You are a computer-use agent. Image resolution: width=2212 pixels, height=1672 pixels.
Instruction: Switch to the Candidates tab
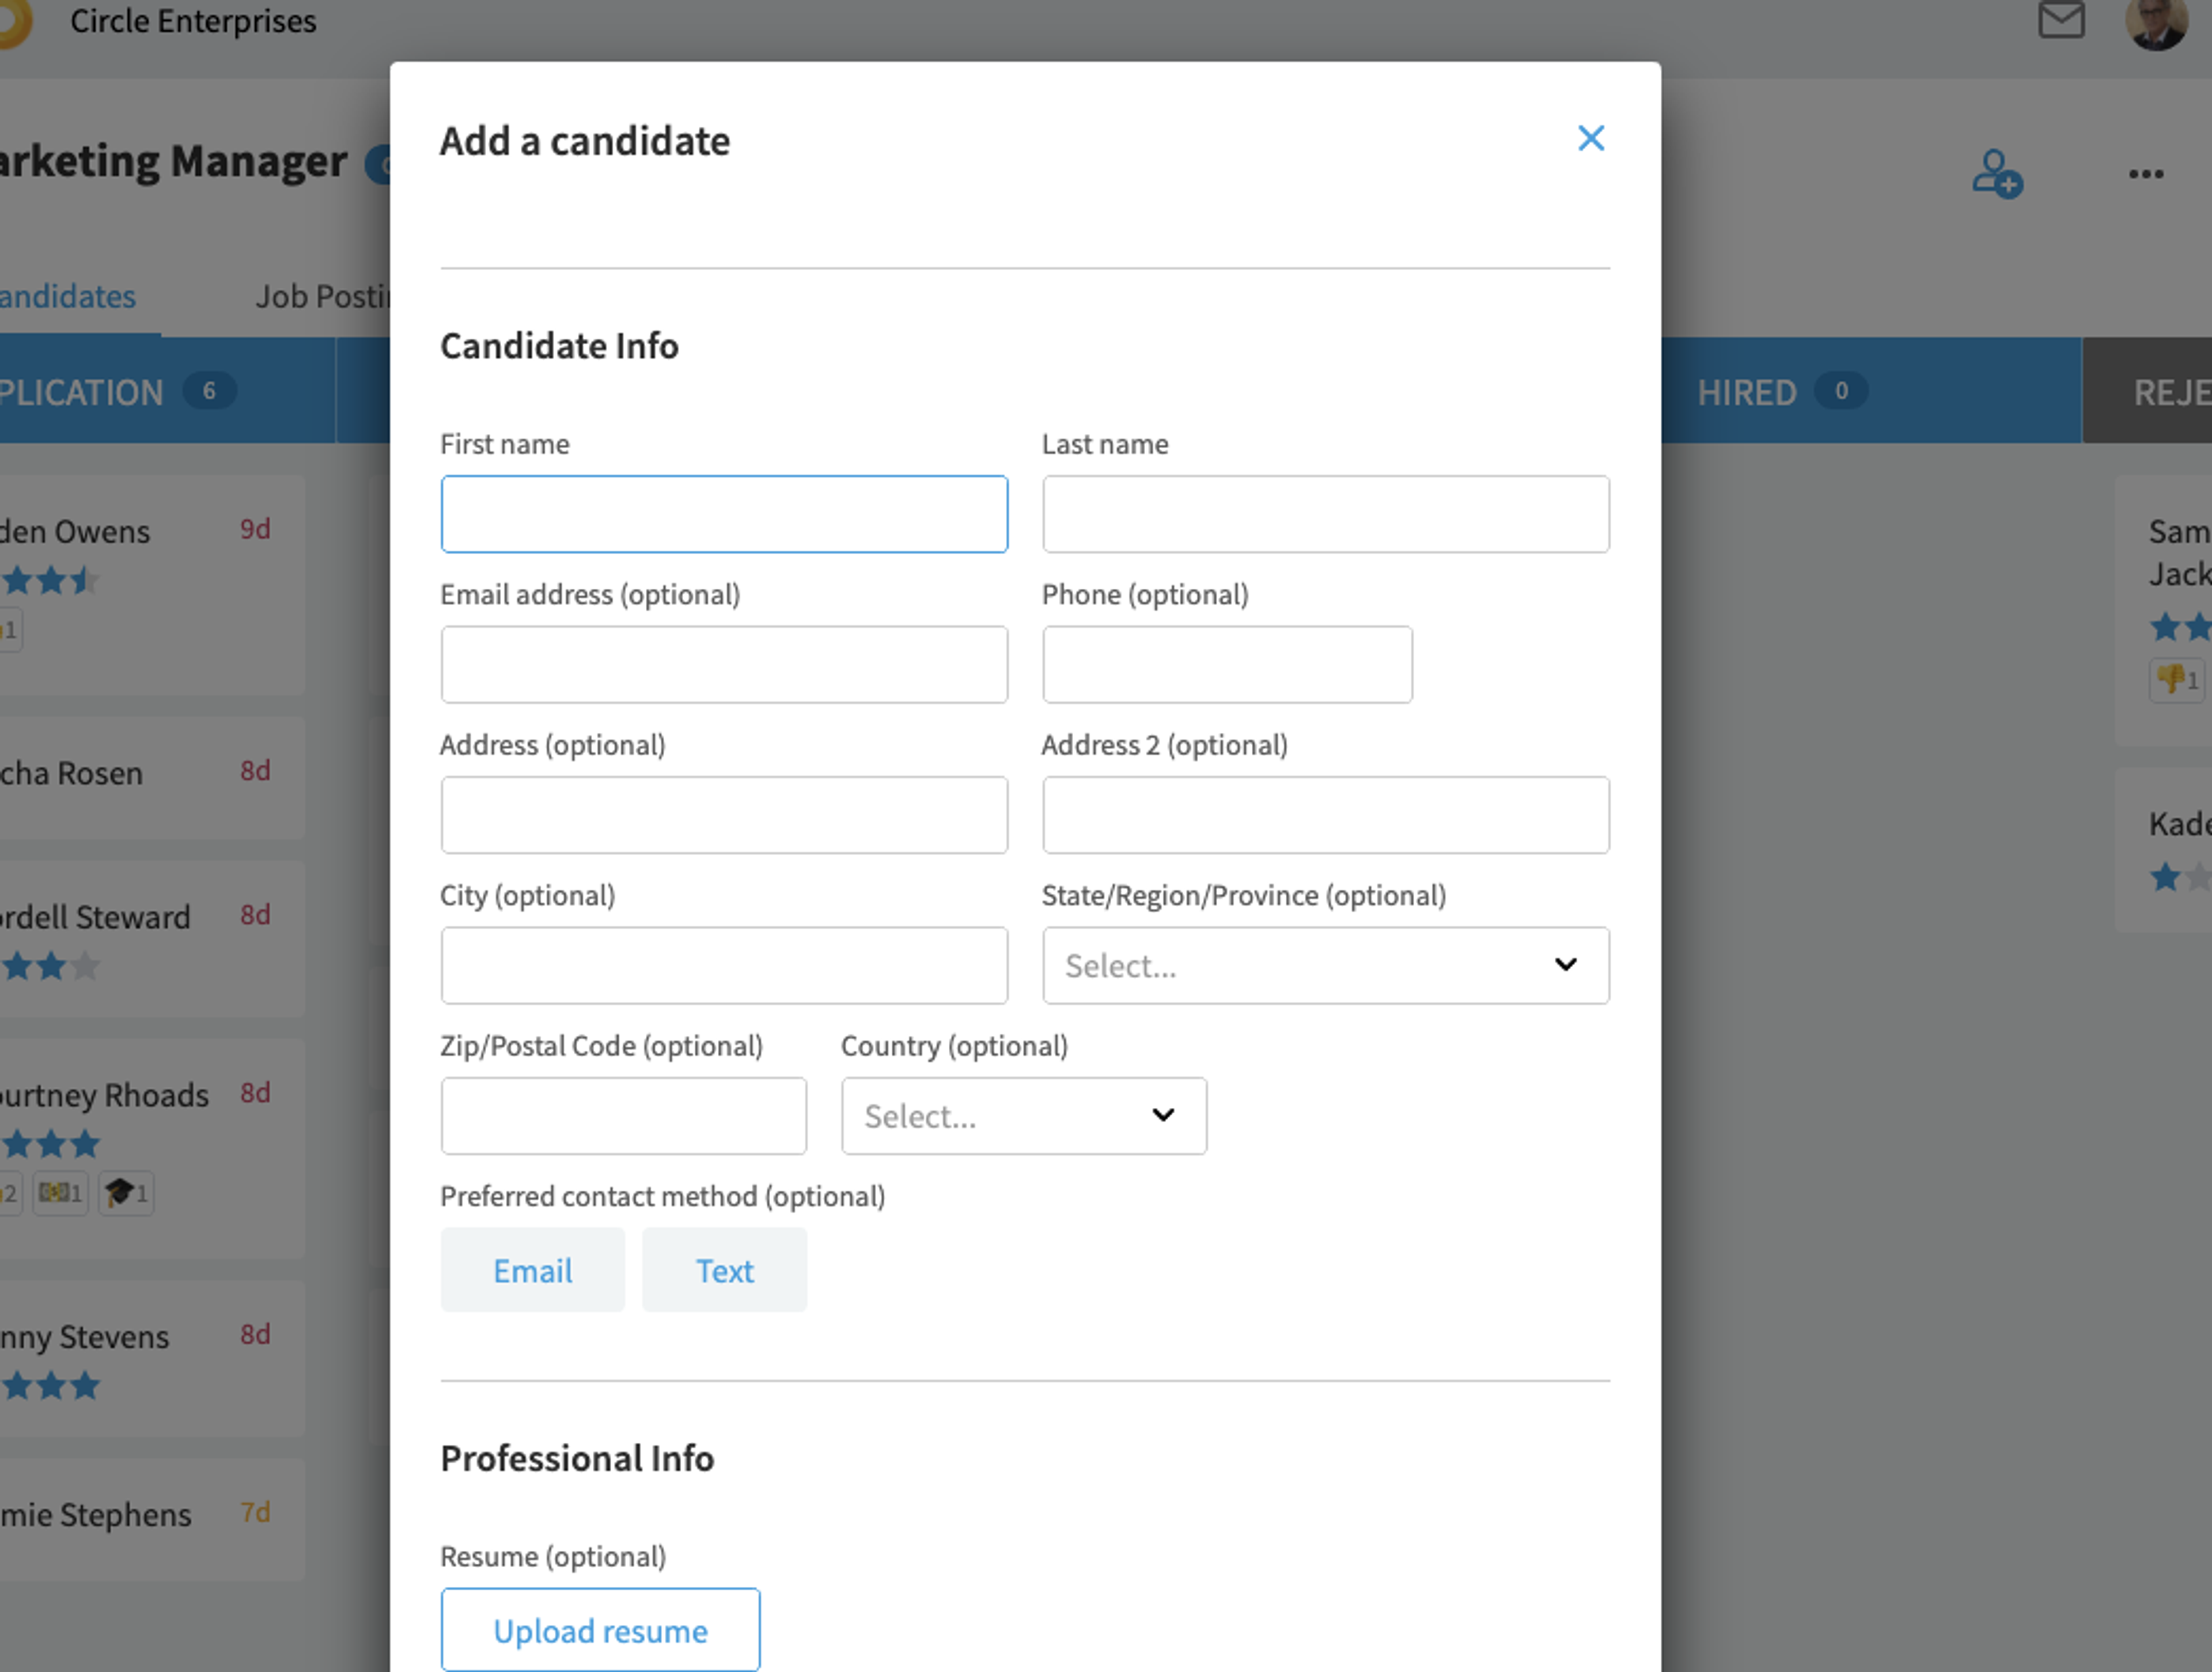tap(67, 296)
